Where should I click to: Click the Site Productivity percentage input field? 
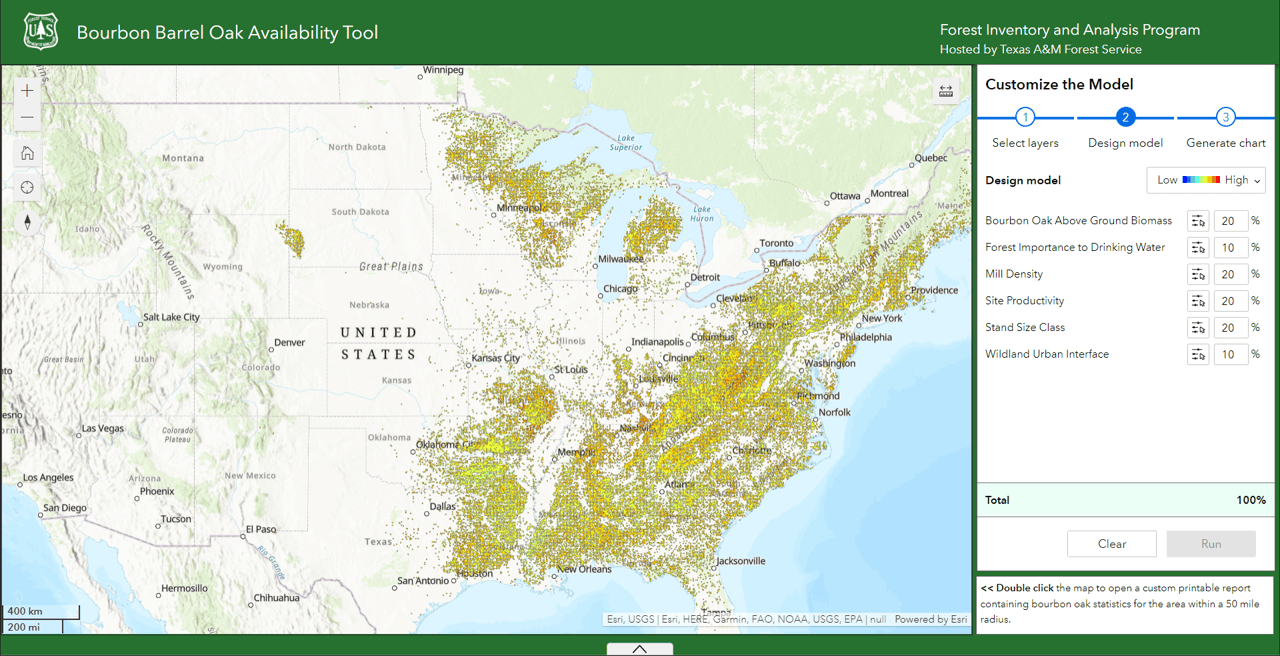[1230, 300]
